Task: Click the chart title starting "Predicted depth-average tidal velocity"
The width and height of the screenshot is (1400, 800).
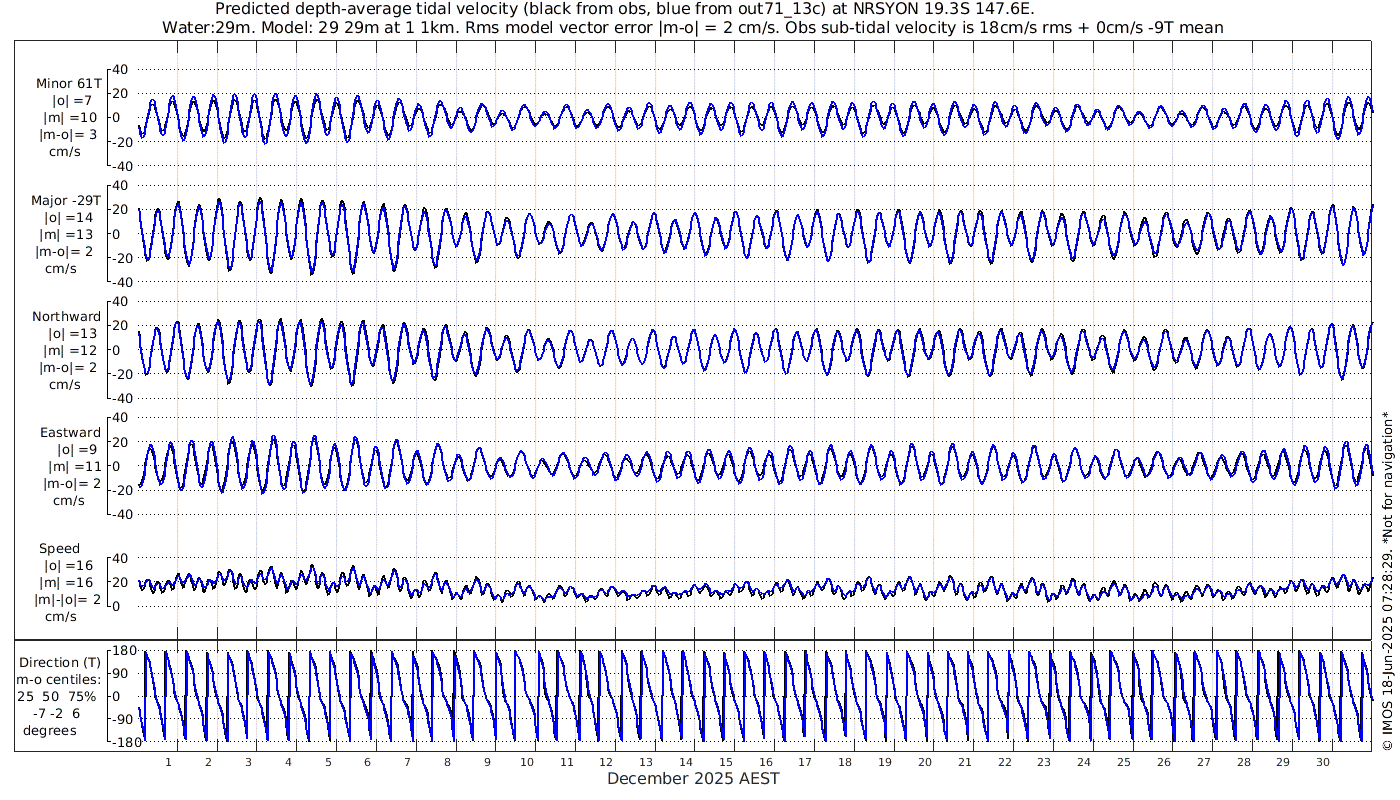Action: (624, 9)
